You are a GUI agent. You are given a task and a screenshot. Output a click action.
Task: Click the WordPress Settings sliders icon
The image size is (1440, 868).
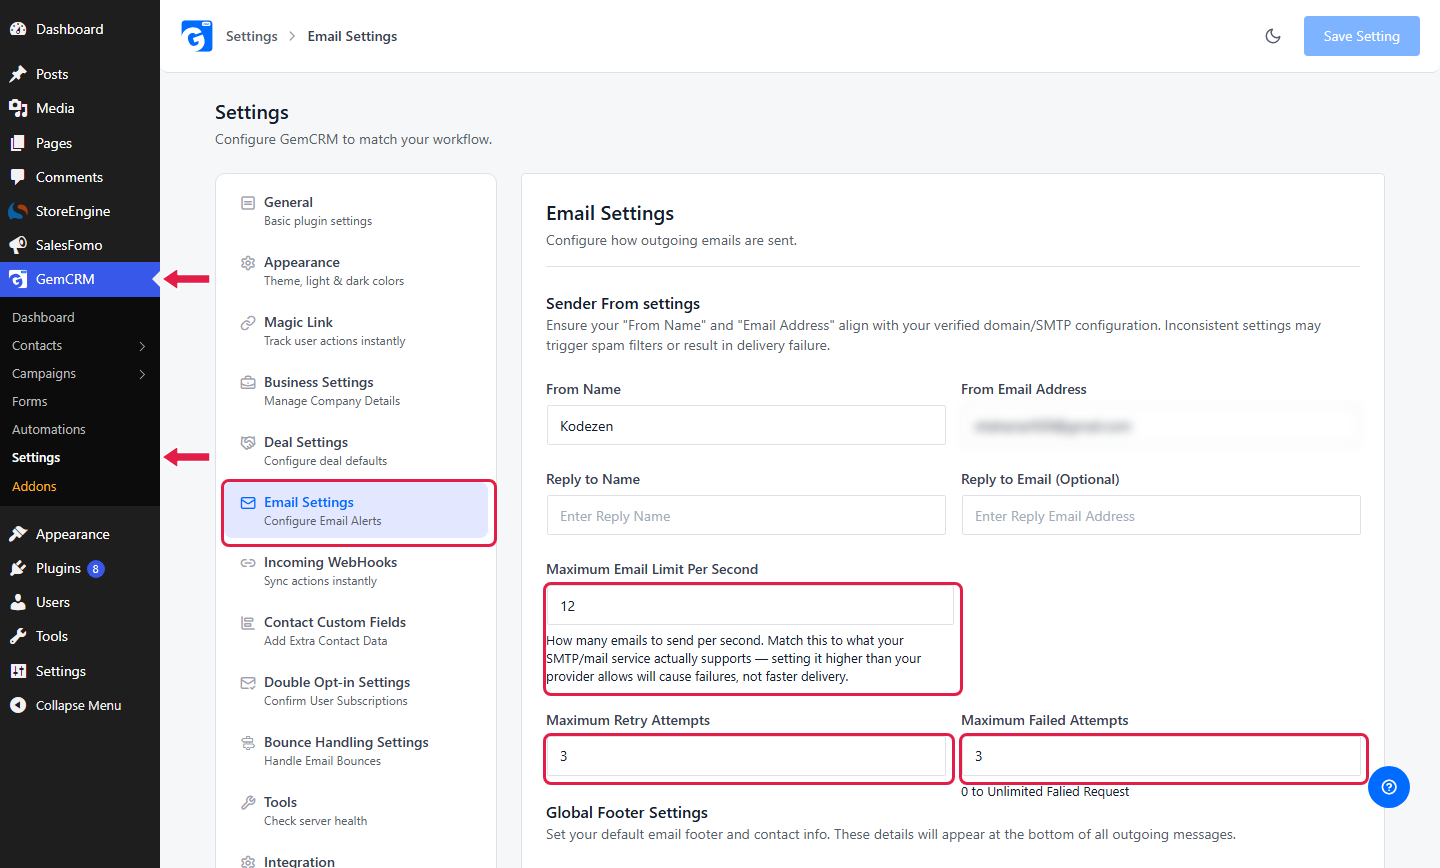point(18,671)
